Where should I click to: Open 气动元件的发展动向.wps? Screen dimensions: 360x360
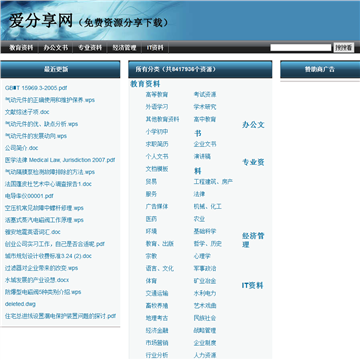click(x=36, y=136)
